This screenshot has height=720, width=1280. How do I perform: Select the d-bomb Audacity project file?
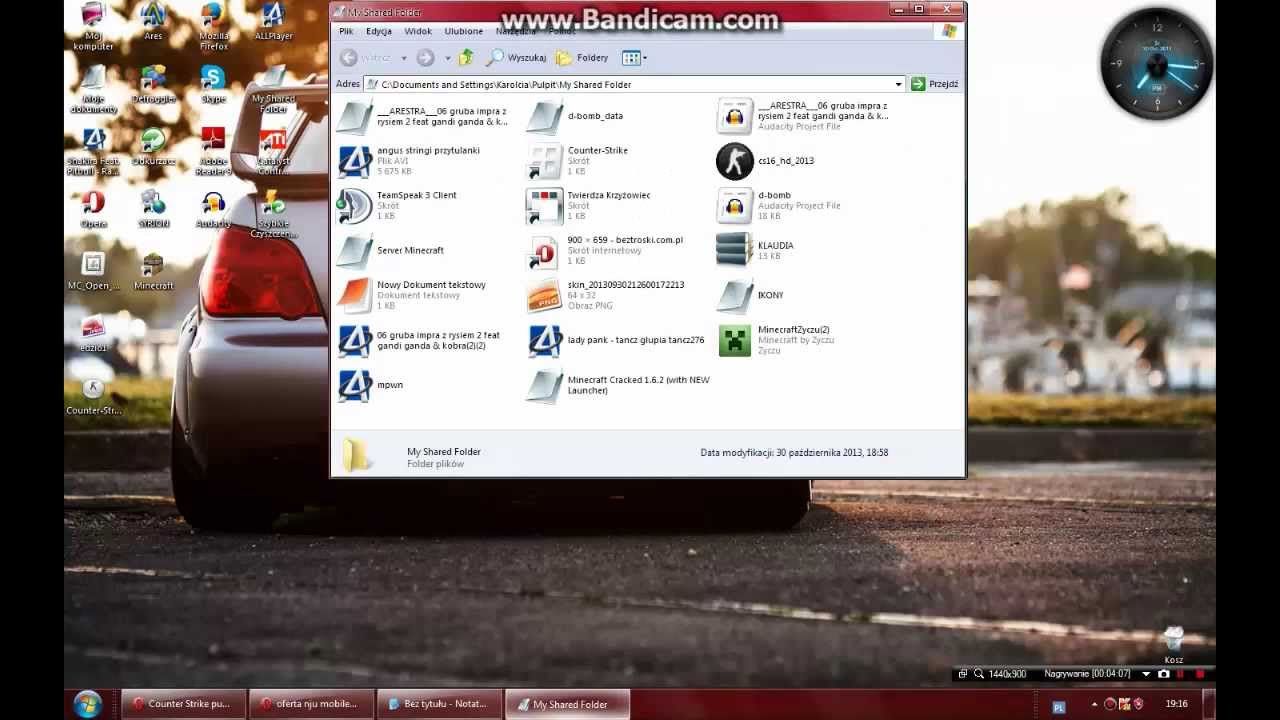(x=779, y=206)
